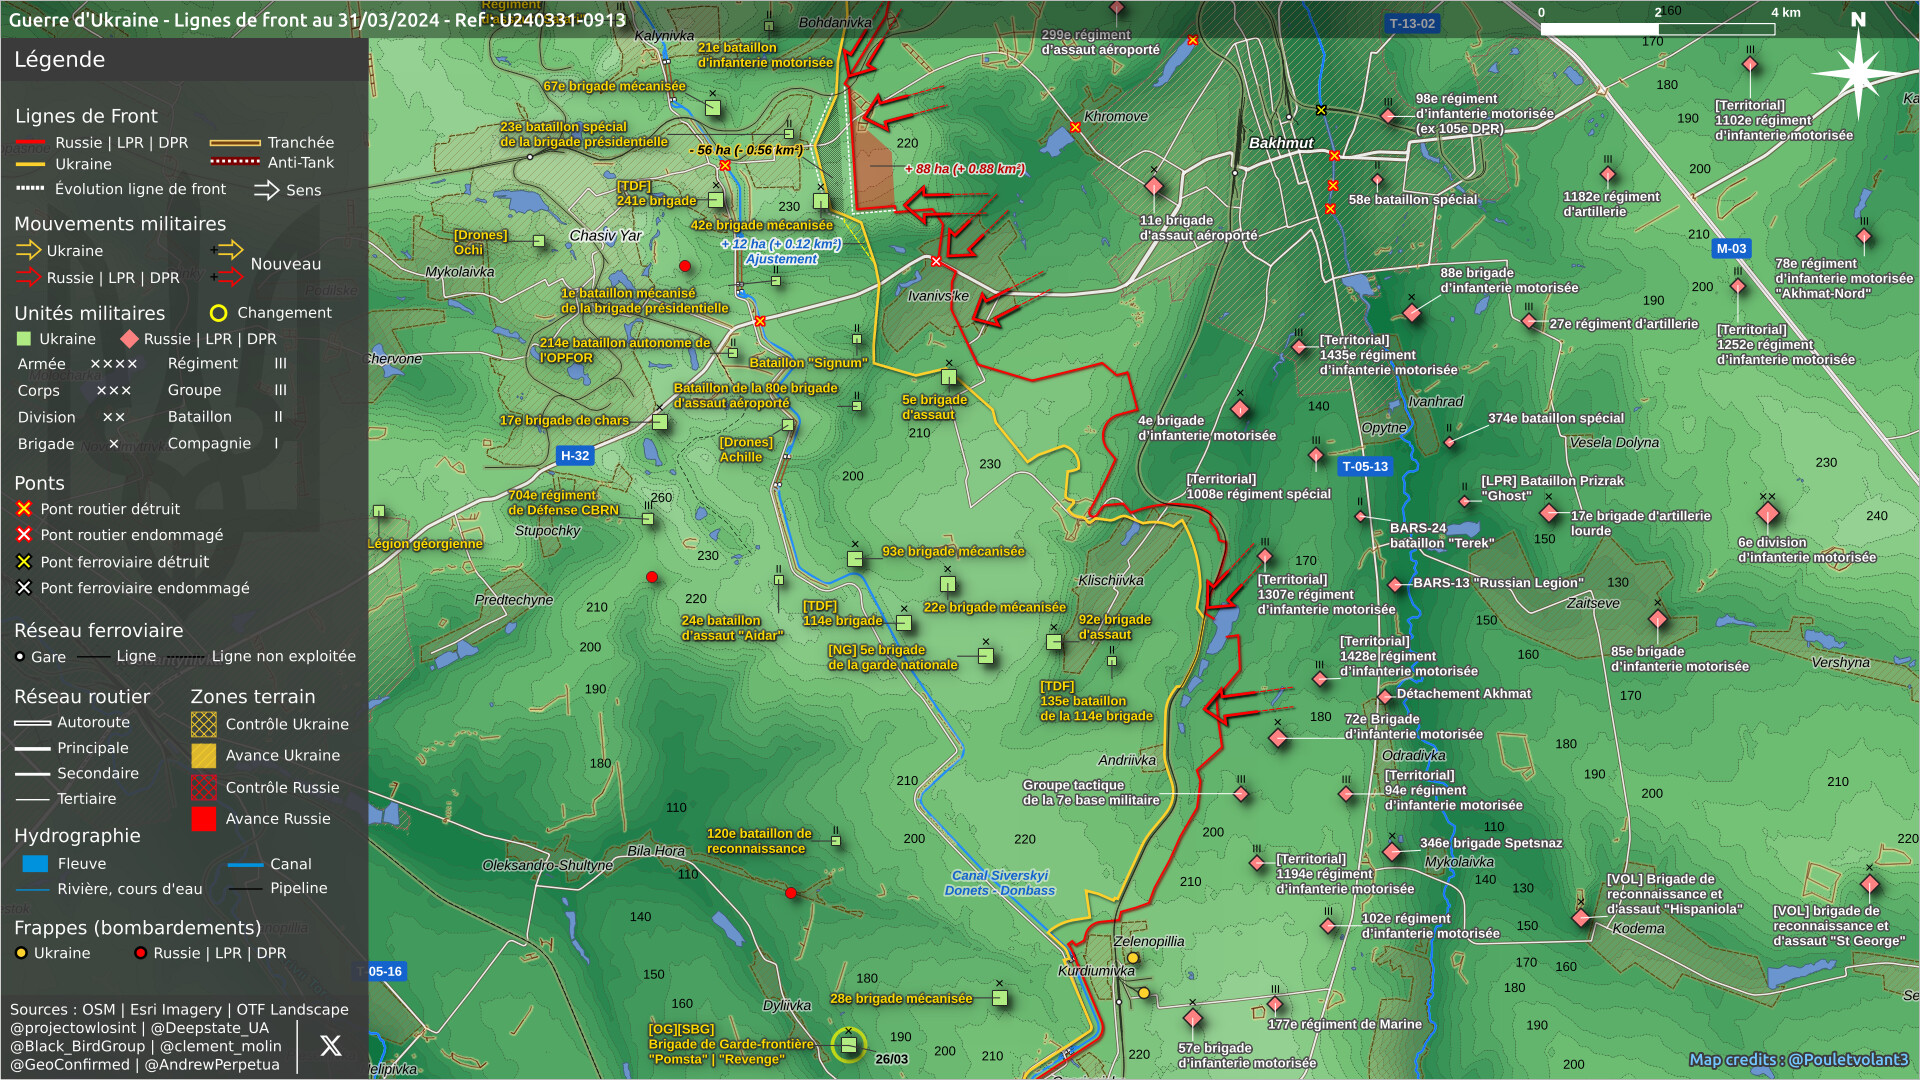Click the Chasiv Yar town label

(x=605, y=236)
